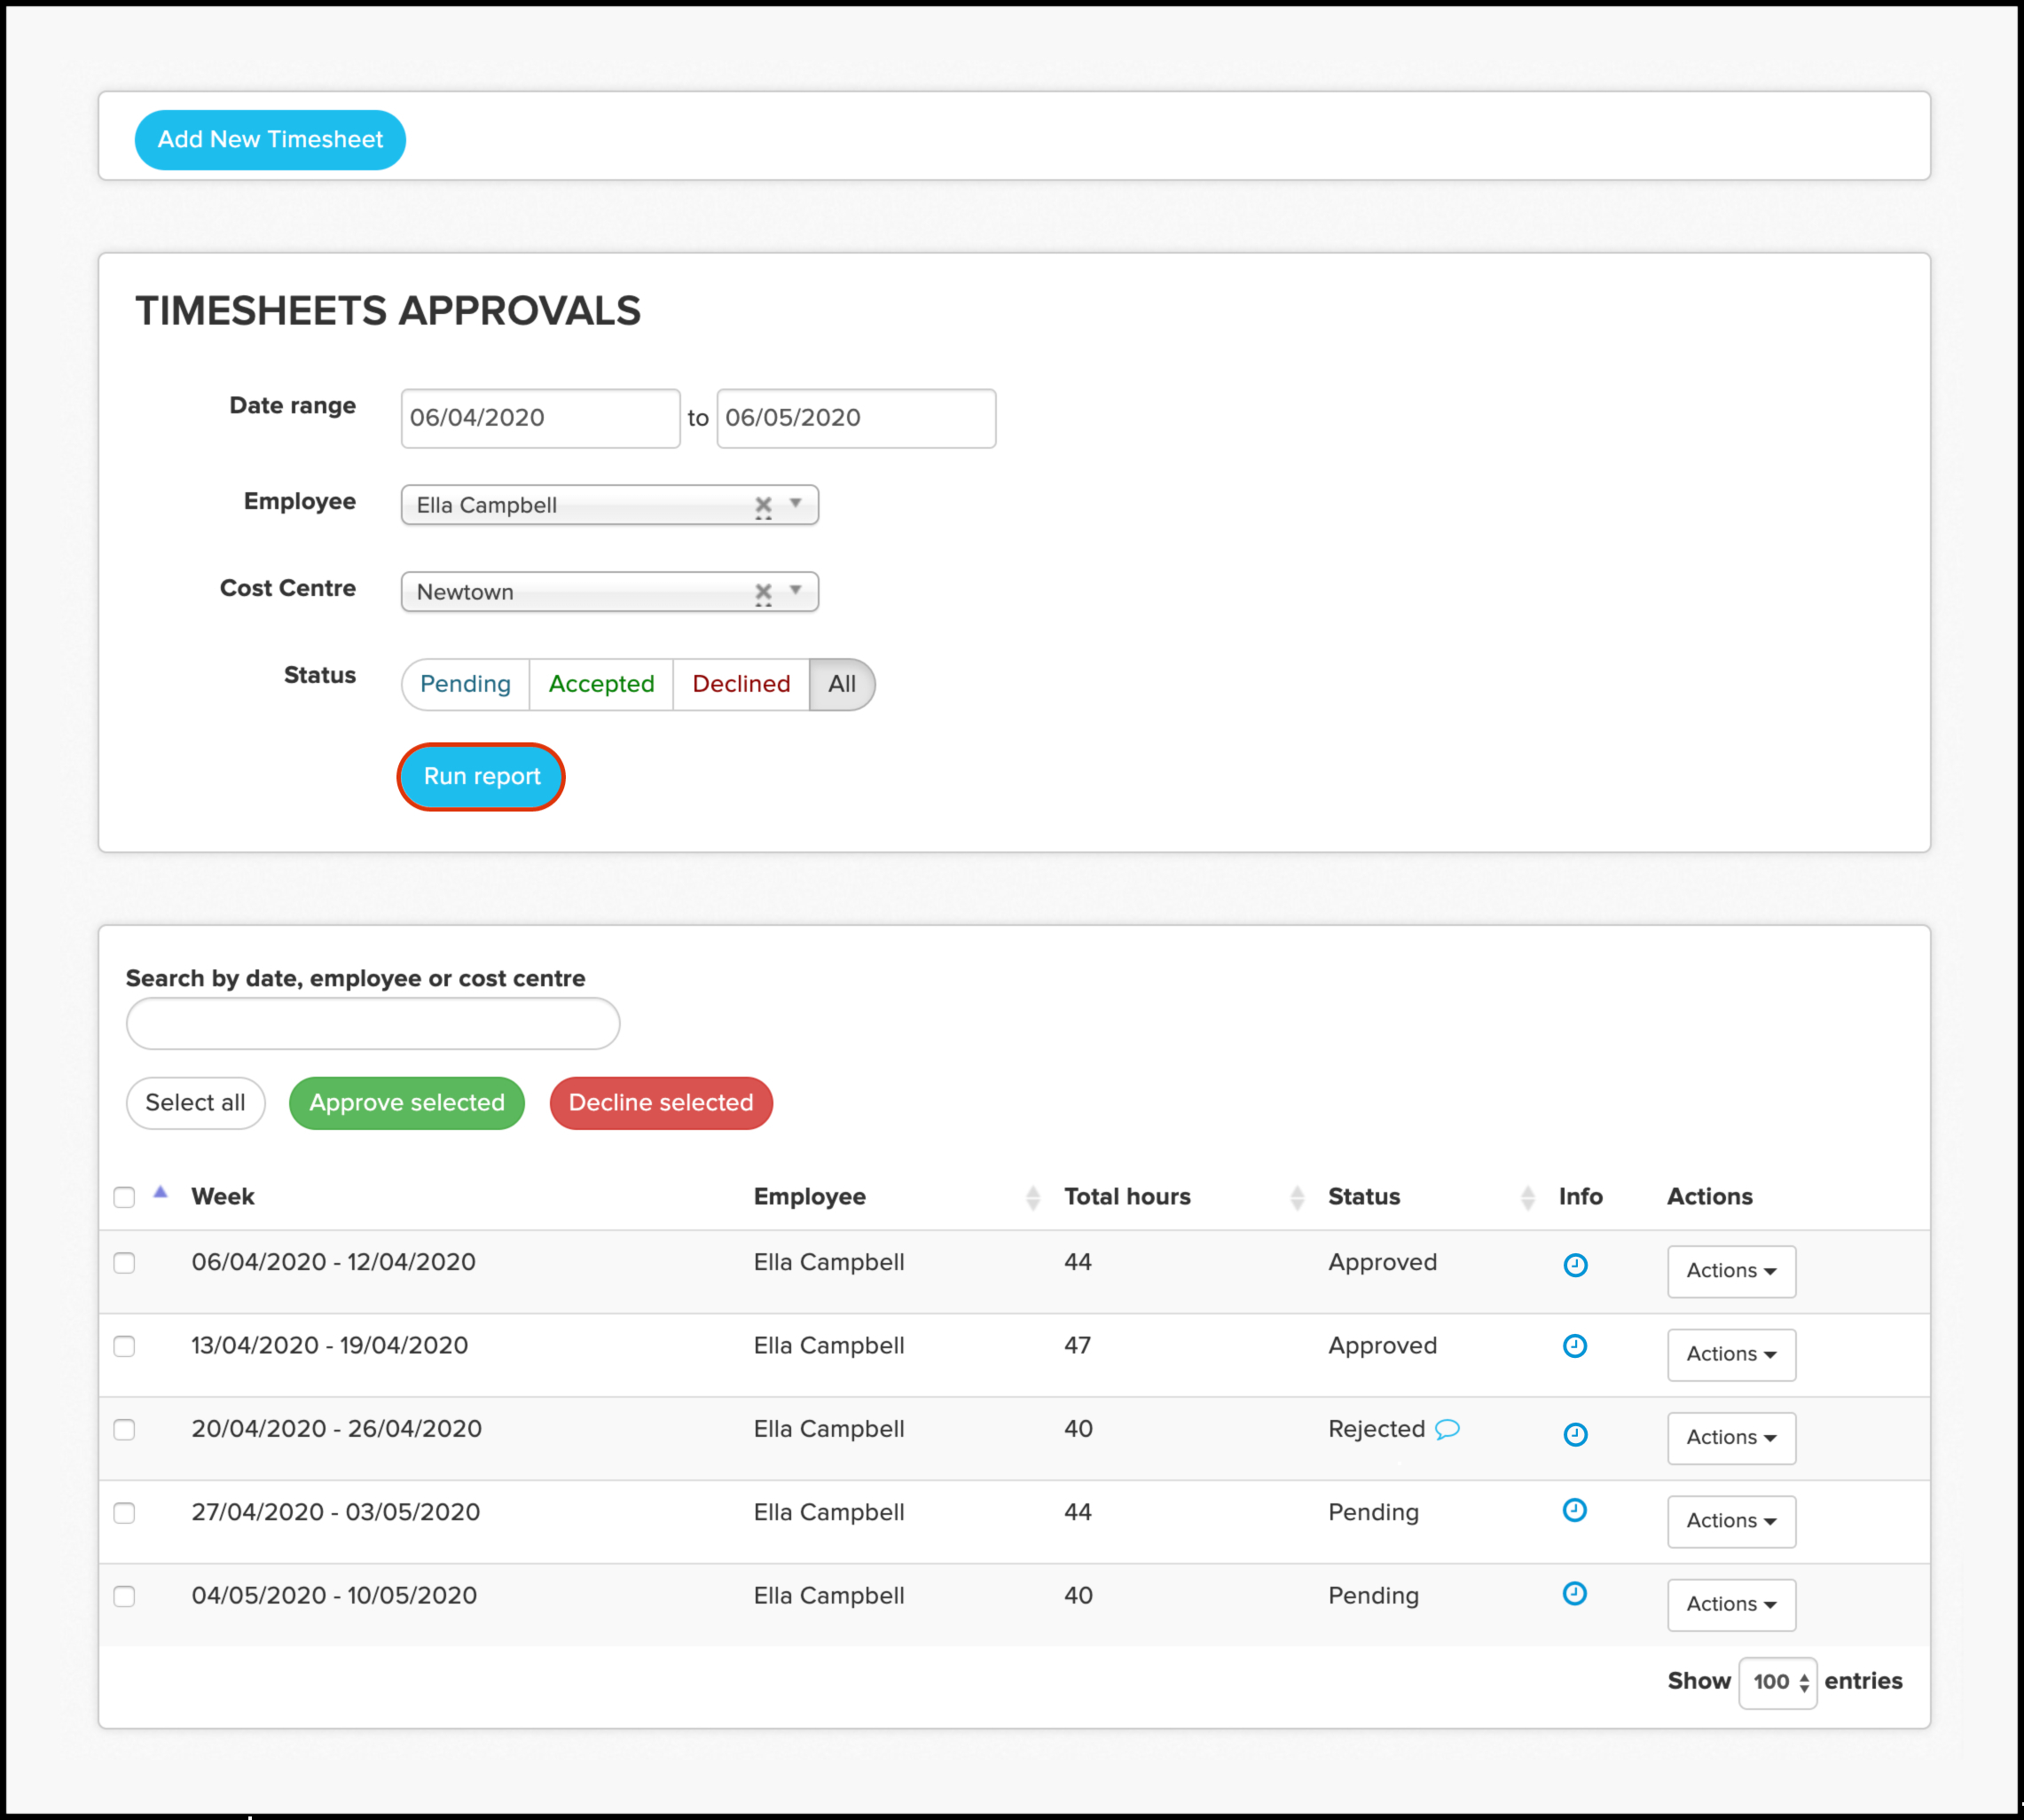The width and height of the screenshot is (2024, 1820).
Task: Open Actions dropdown for 20/04/2020 week
Action: [x=1731, y=1437]
